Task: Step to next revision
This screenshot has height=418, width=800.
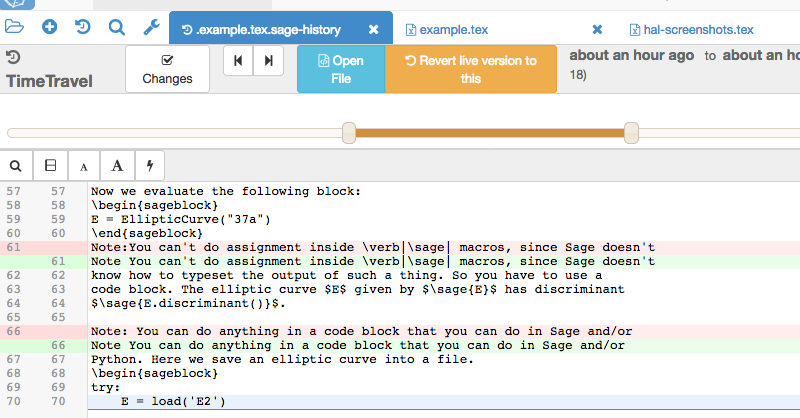Action: pyautogui.click(x=268, y=62)
